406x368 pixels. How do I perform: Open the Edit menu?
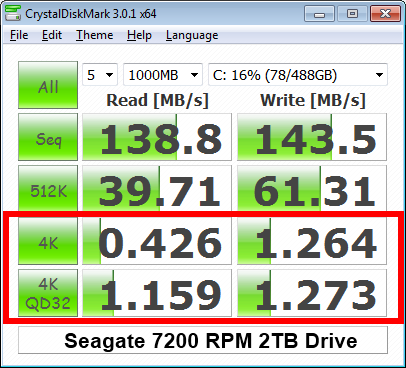52,35
